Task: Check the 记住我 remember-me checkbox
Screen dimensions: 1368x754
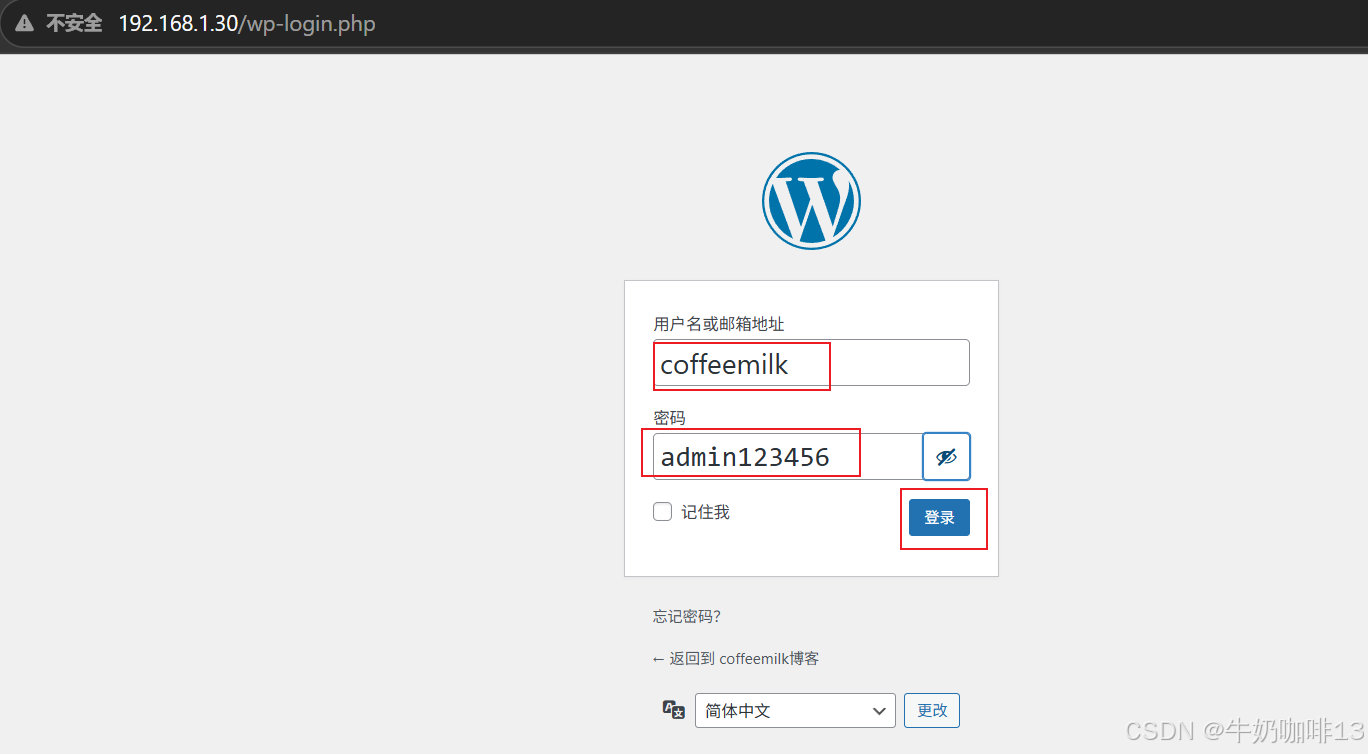Action: click(x=662, y=512)
